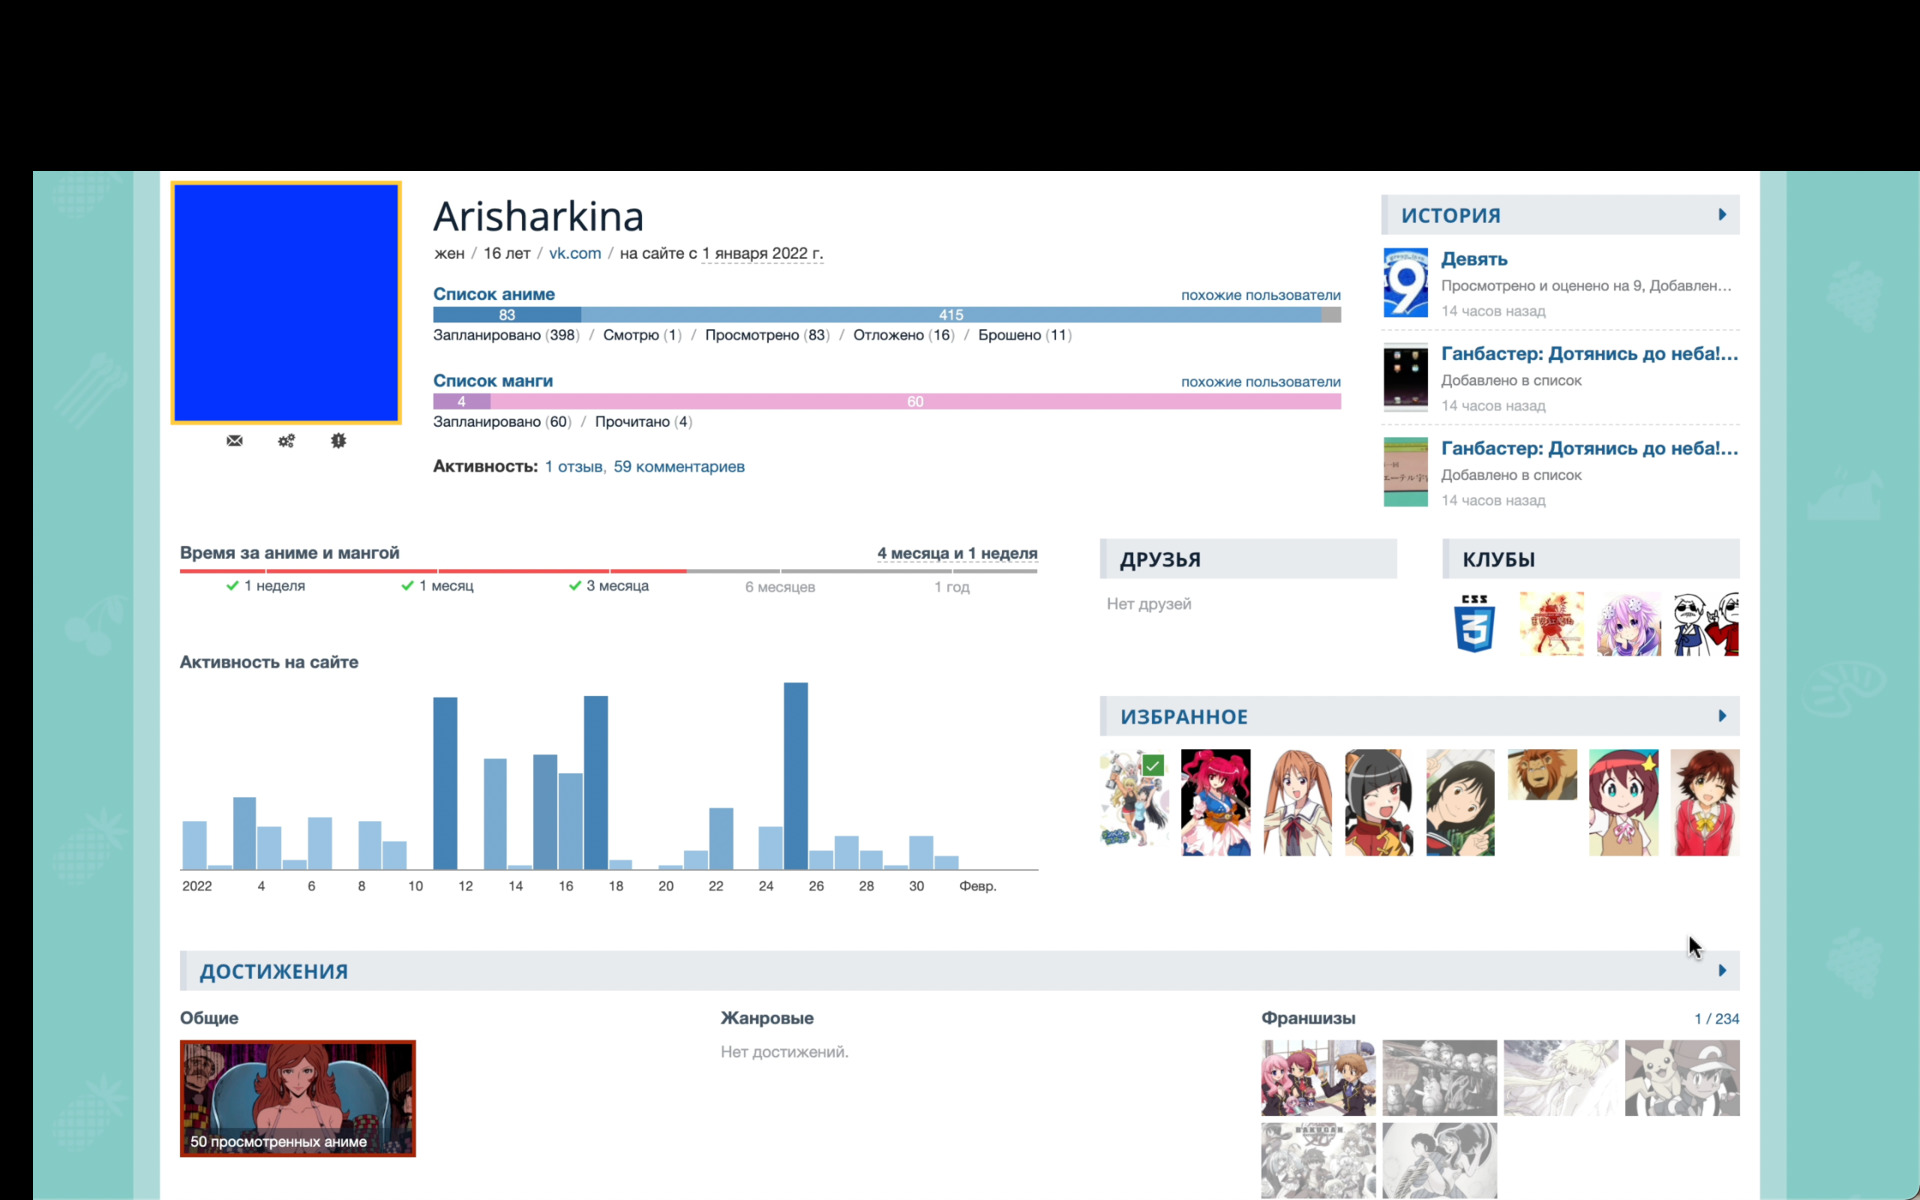Image resolution: width=1920 pixels, height=1200 pixels.
Task: Click the exclamation report badge icon
Action: point(338,441)
